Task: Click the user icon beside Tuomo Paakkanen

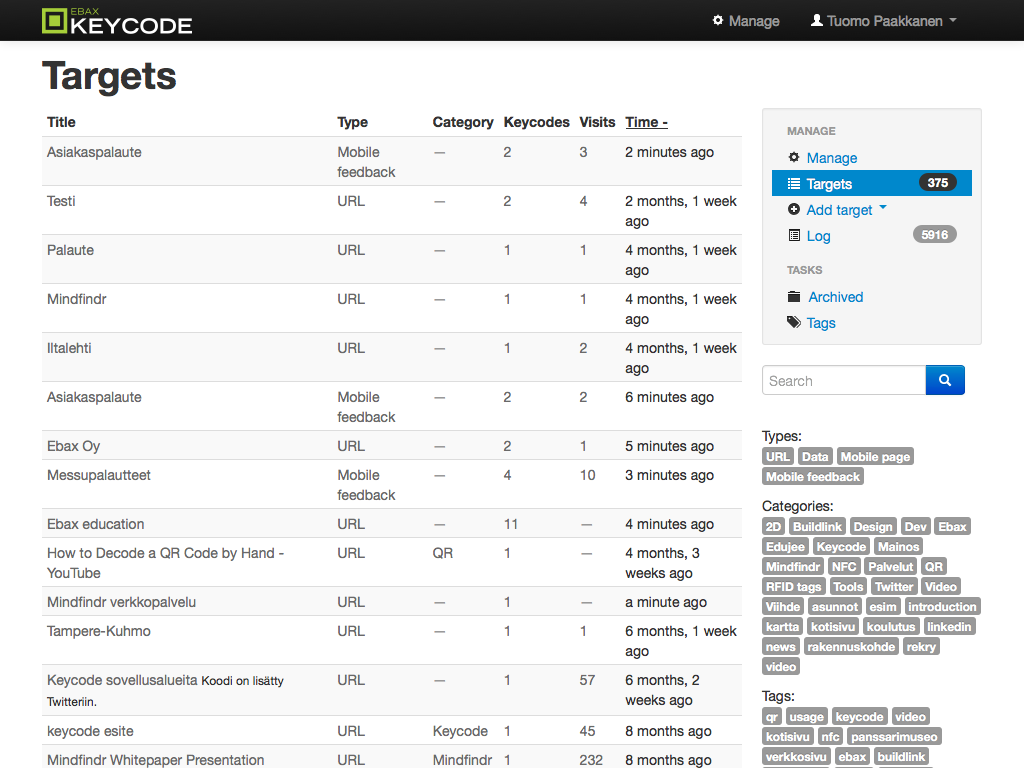Action: [x=816, y=20]
